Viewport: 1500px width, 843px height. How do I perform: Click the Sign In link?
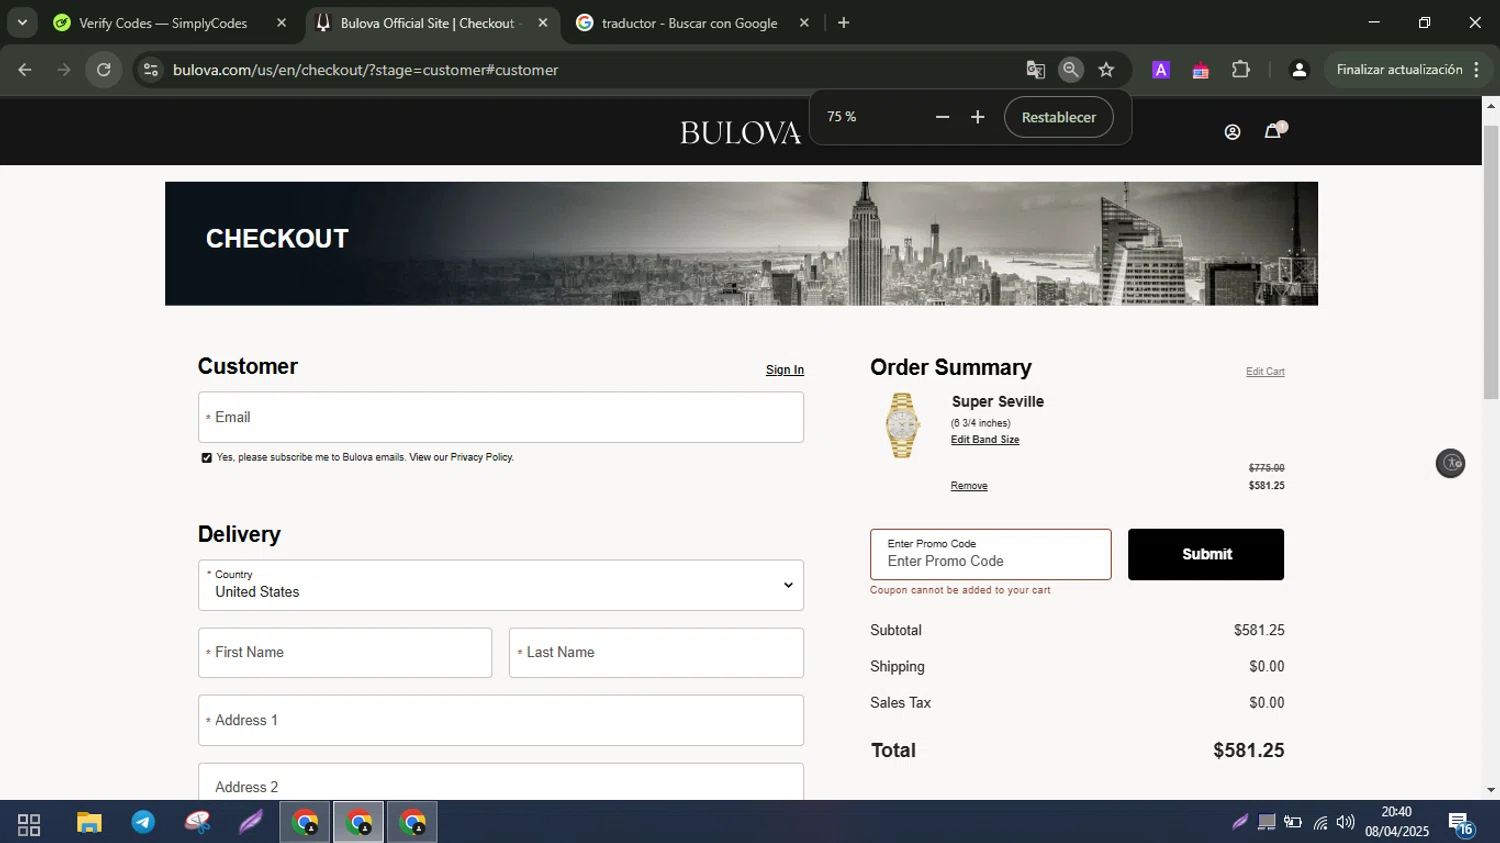(785, 370)
